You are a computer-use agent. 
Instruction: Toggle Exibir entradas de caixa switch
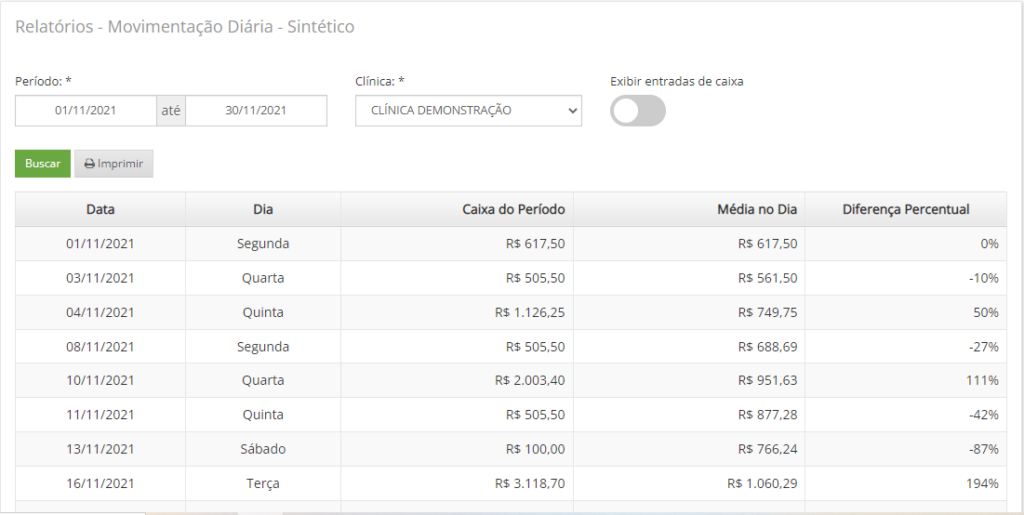(x=637, y=111)
